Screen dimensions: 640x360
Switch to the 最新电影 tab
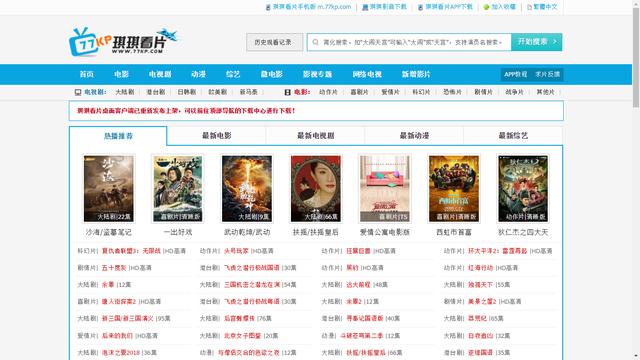point(216,136)
